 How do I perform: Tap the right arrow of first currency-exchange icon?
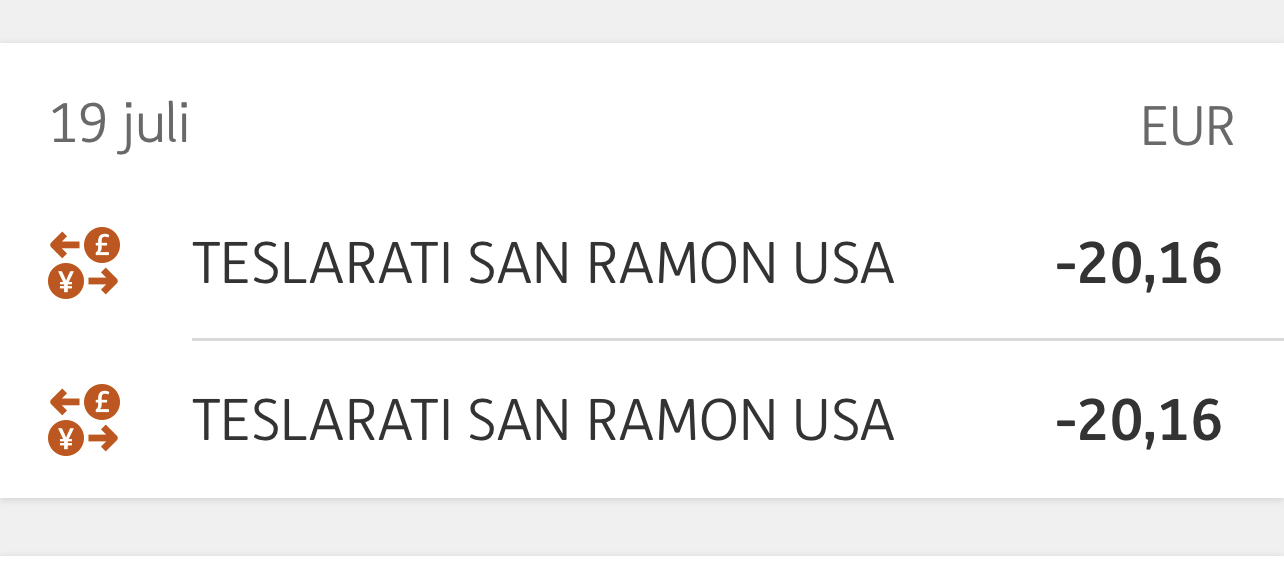[x=103, y=283]
